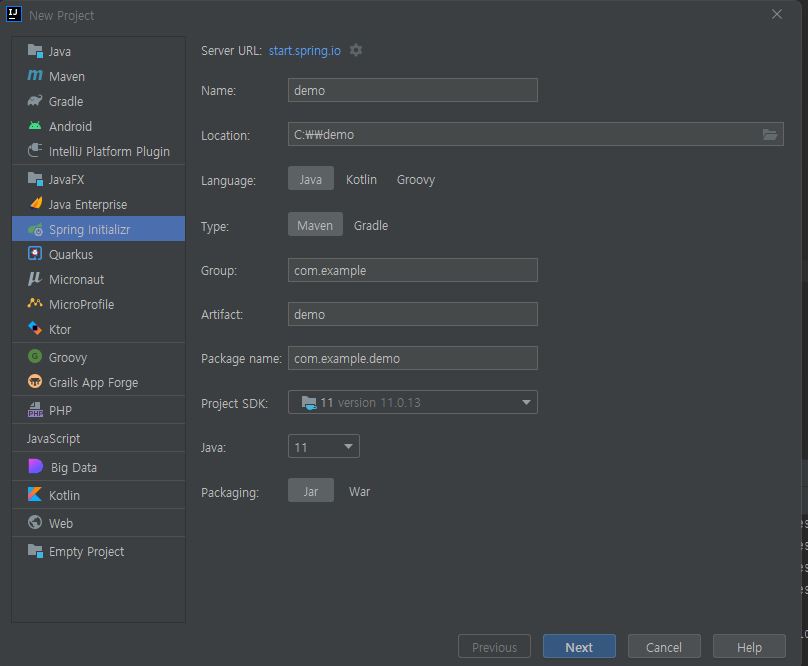
Task: Choose the IntelliJ Platform Plugin icon
Action: coord(35,151)
